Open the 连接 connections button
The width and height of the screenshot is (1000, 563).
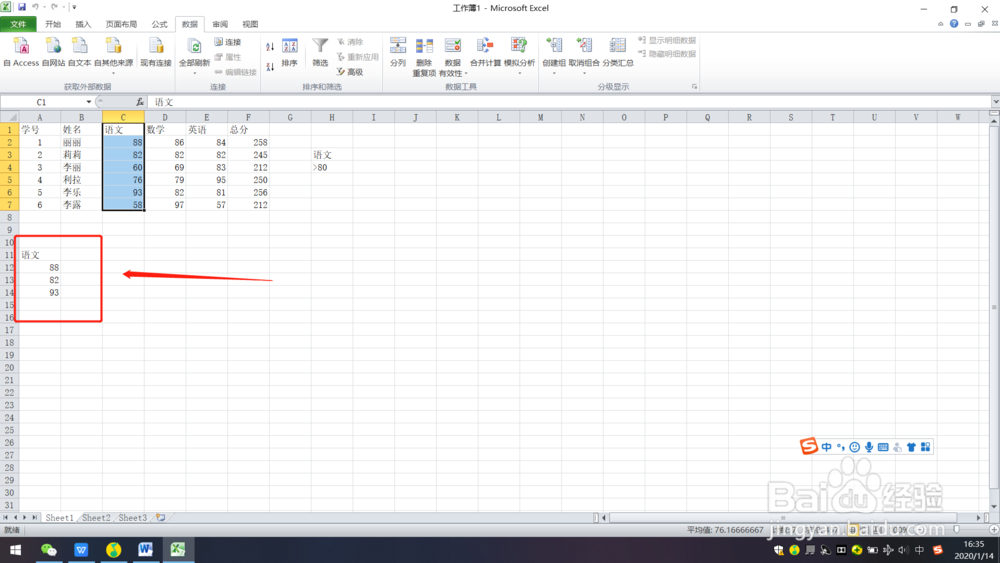228,41
